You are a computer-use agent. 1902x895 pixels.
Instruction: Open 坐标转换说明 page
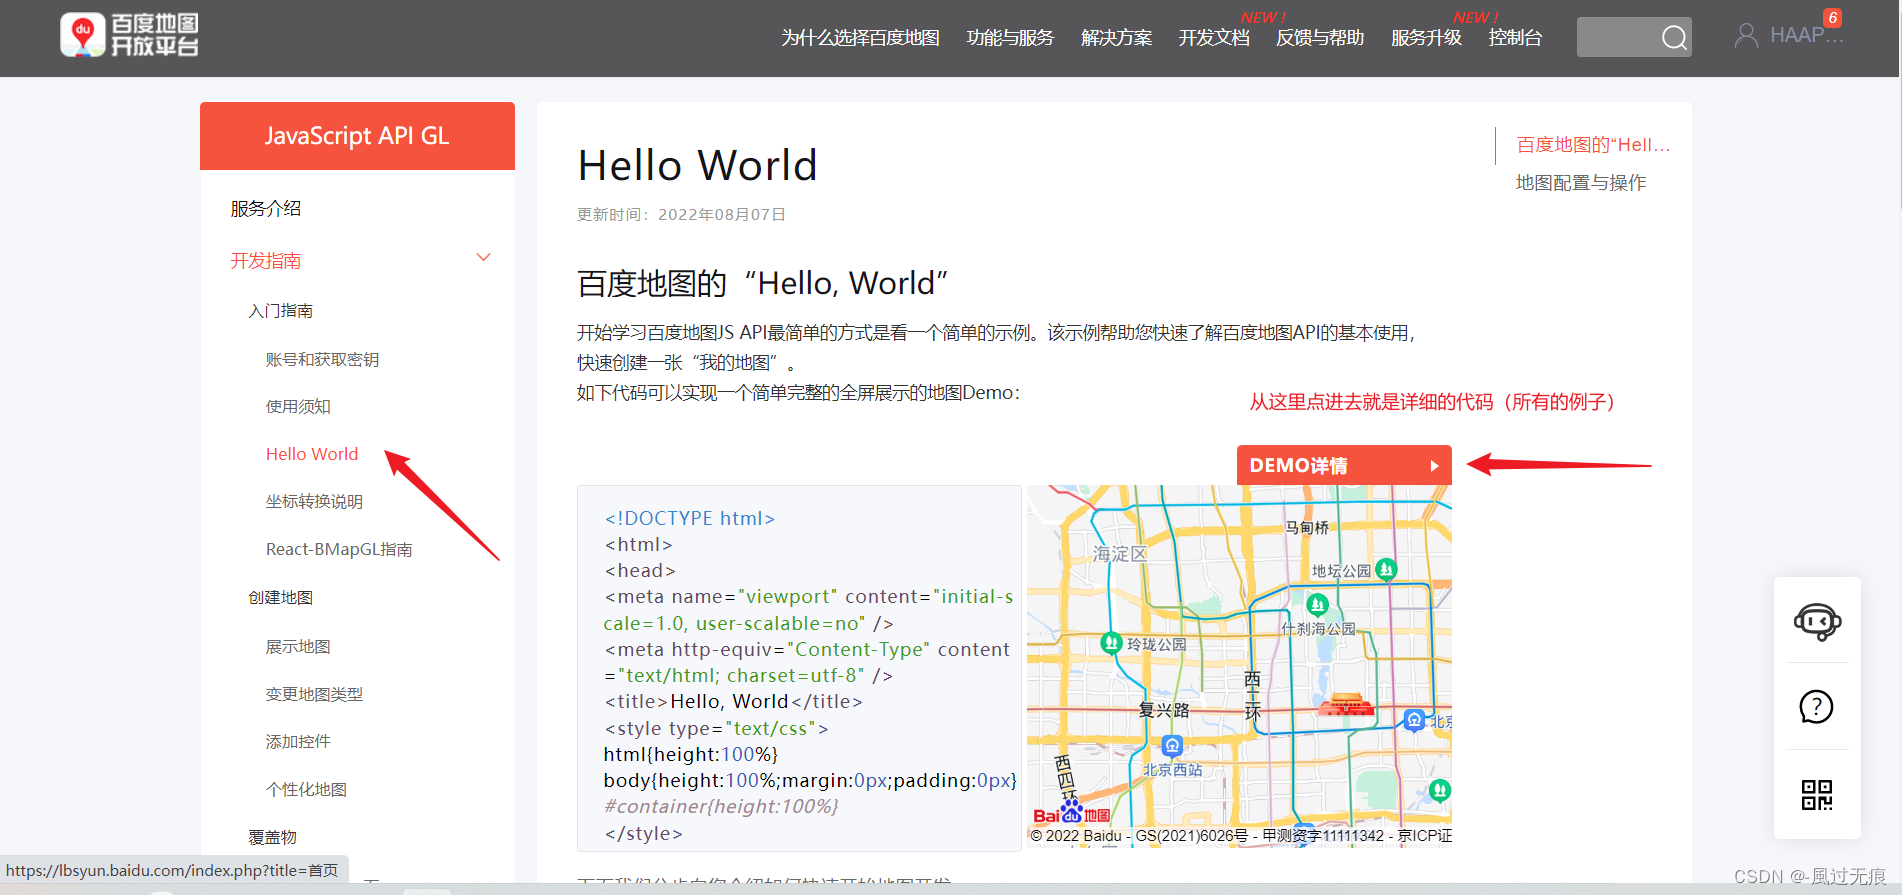coord(314,502)
